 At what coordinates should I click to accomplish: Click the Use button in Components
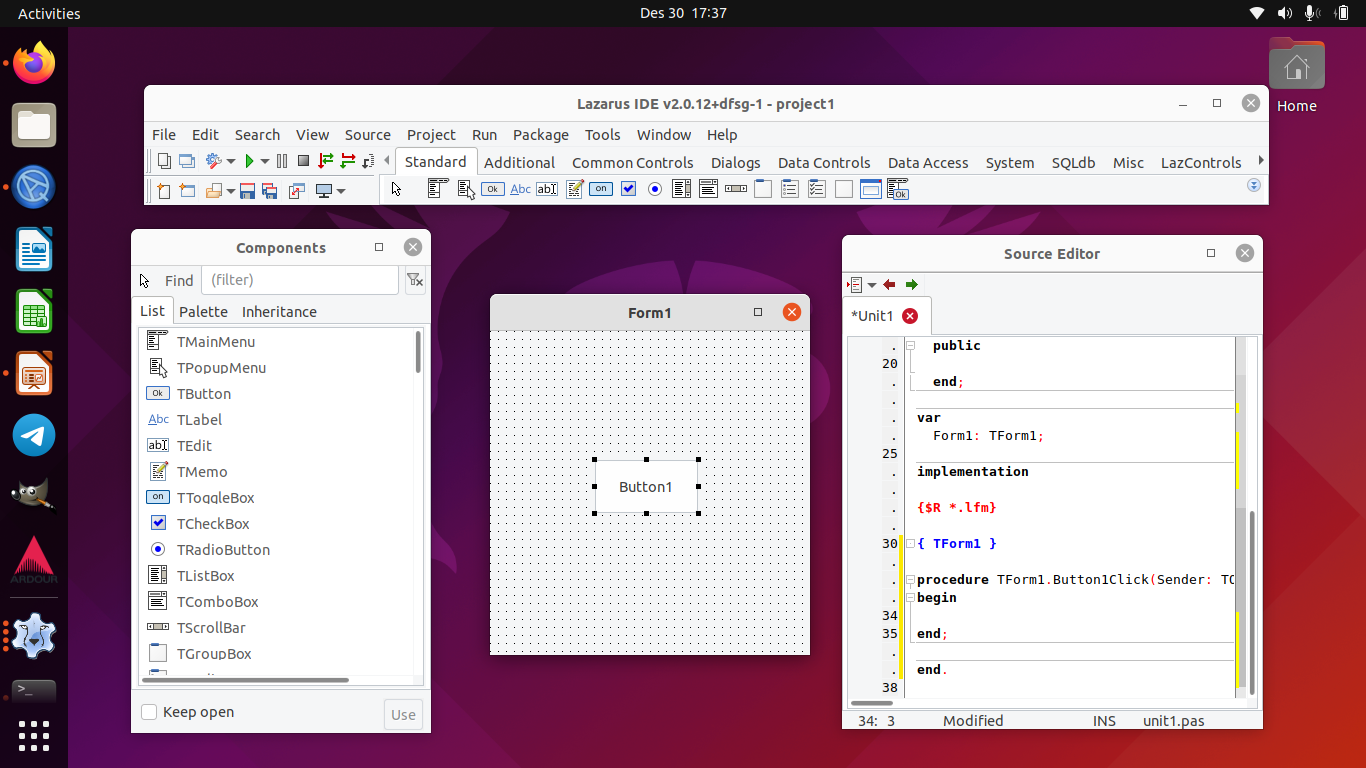point(403,714)
